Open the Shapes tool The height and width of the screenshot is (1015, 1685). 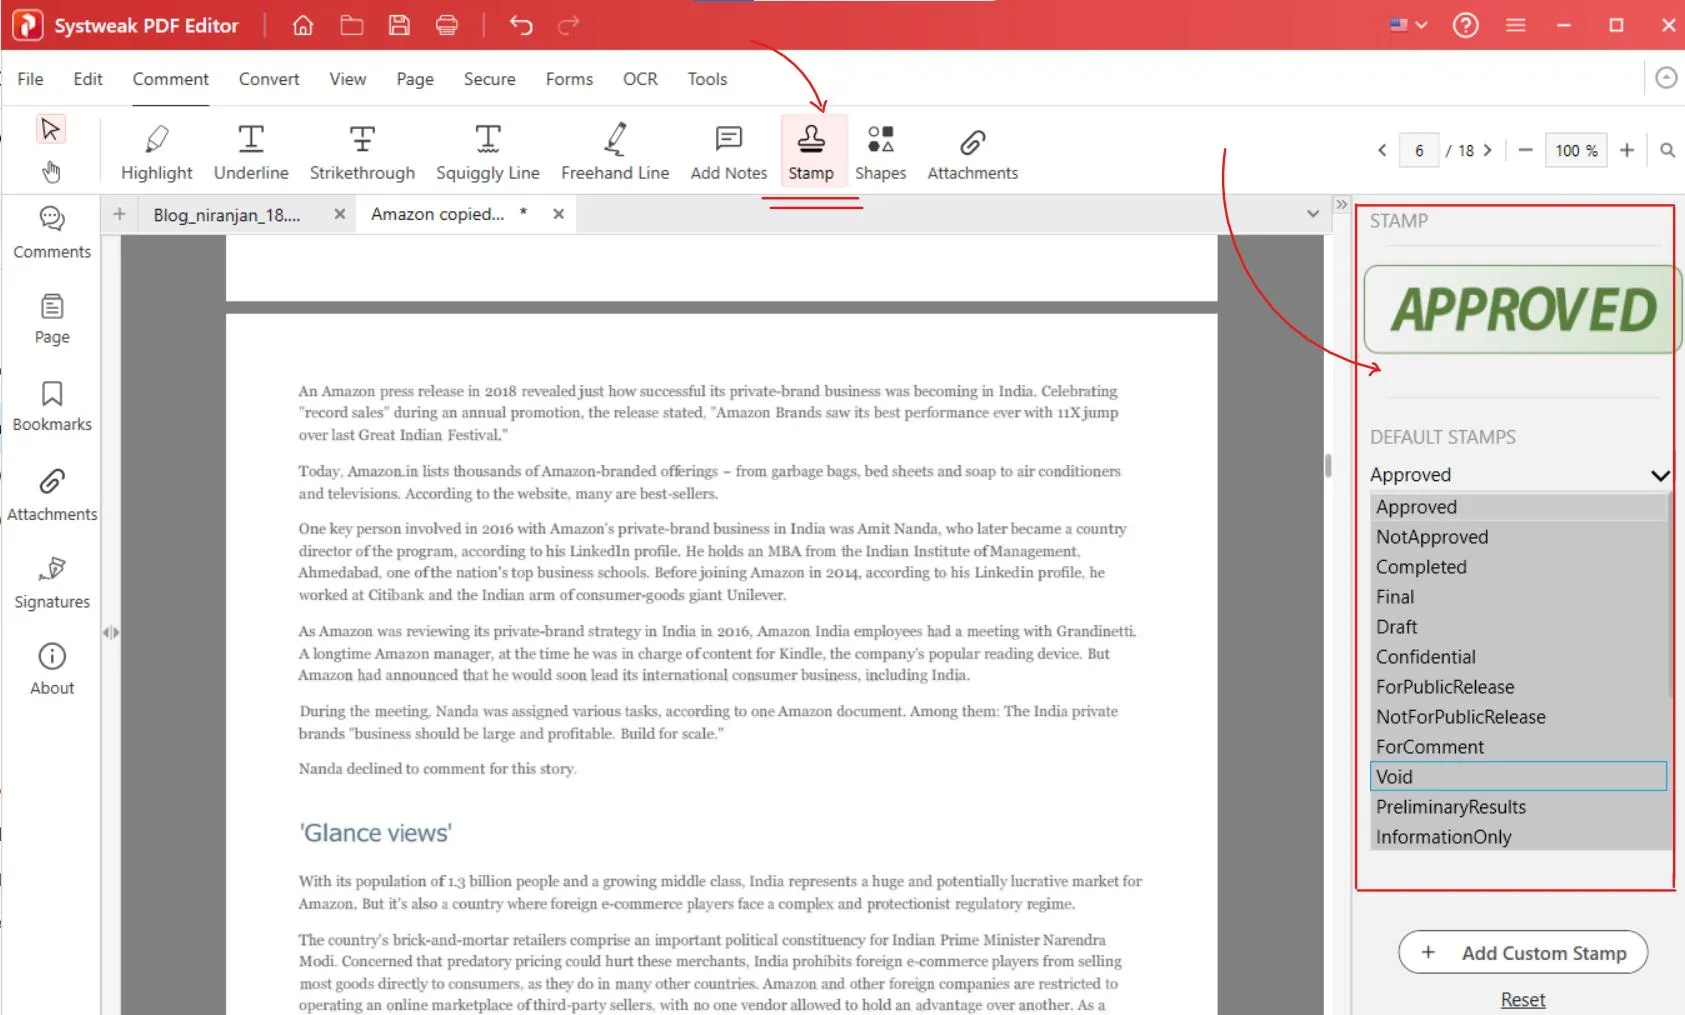880,152
